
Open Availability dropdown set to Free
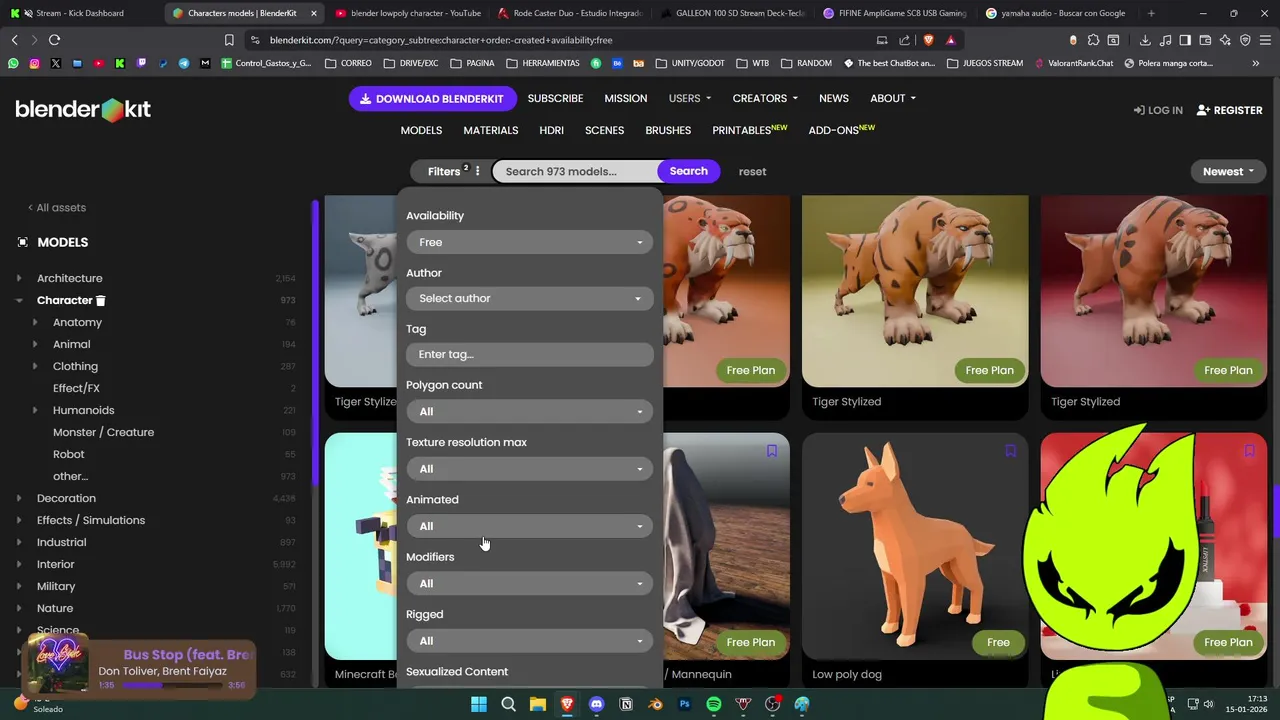pyautogui.click(x=530, y=242)
